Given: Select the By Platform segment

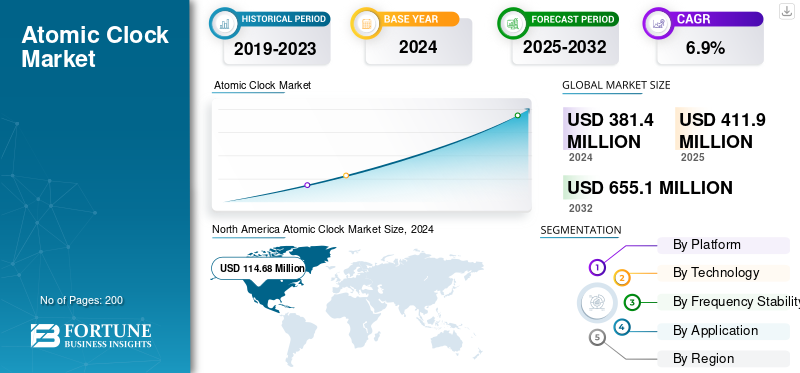Looking at the screenshot, I should pyautogui.click(x=723, y=245).
